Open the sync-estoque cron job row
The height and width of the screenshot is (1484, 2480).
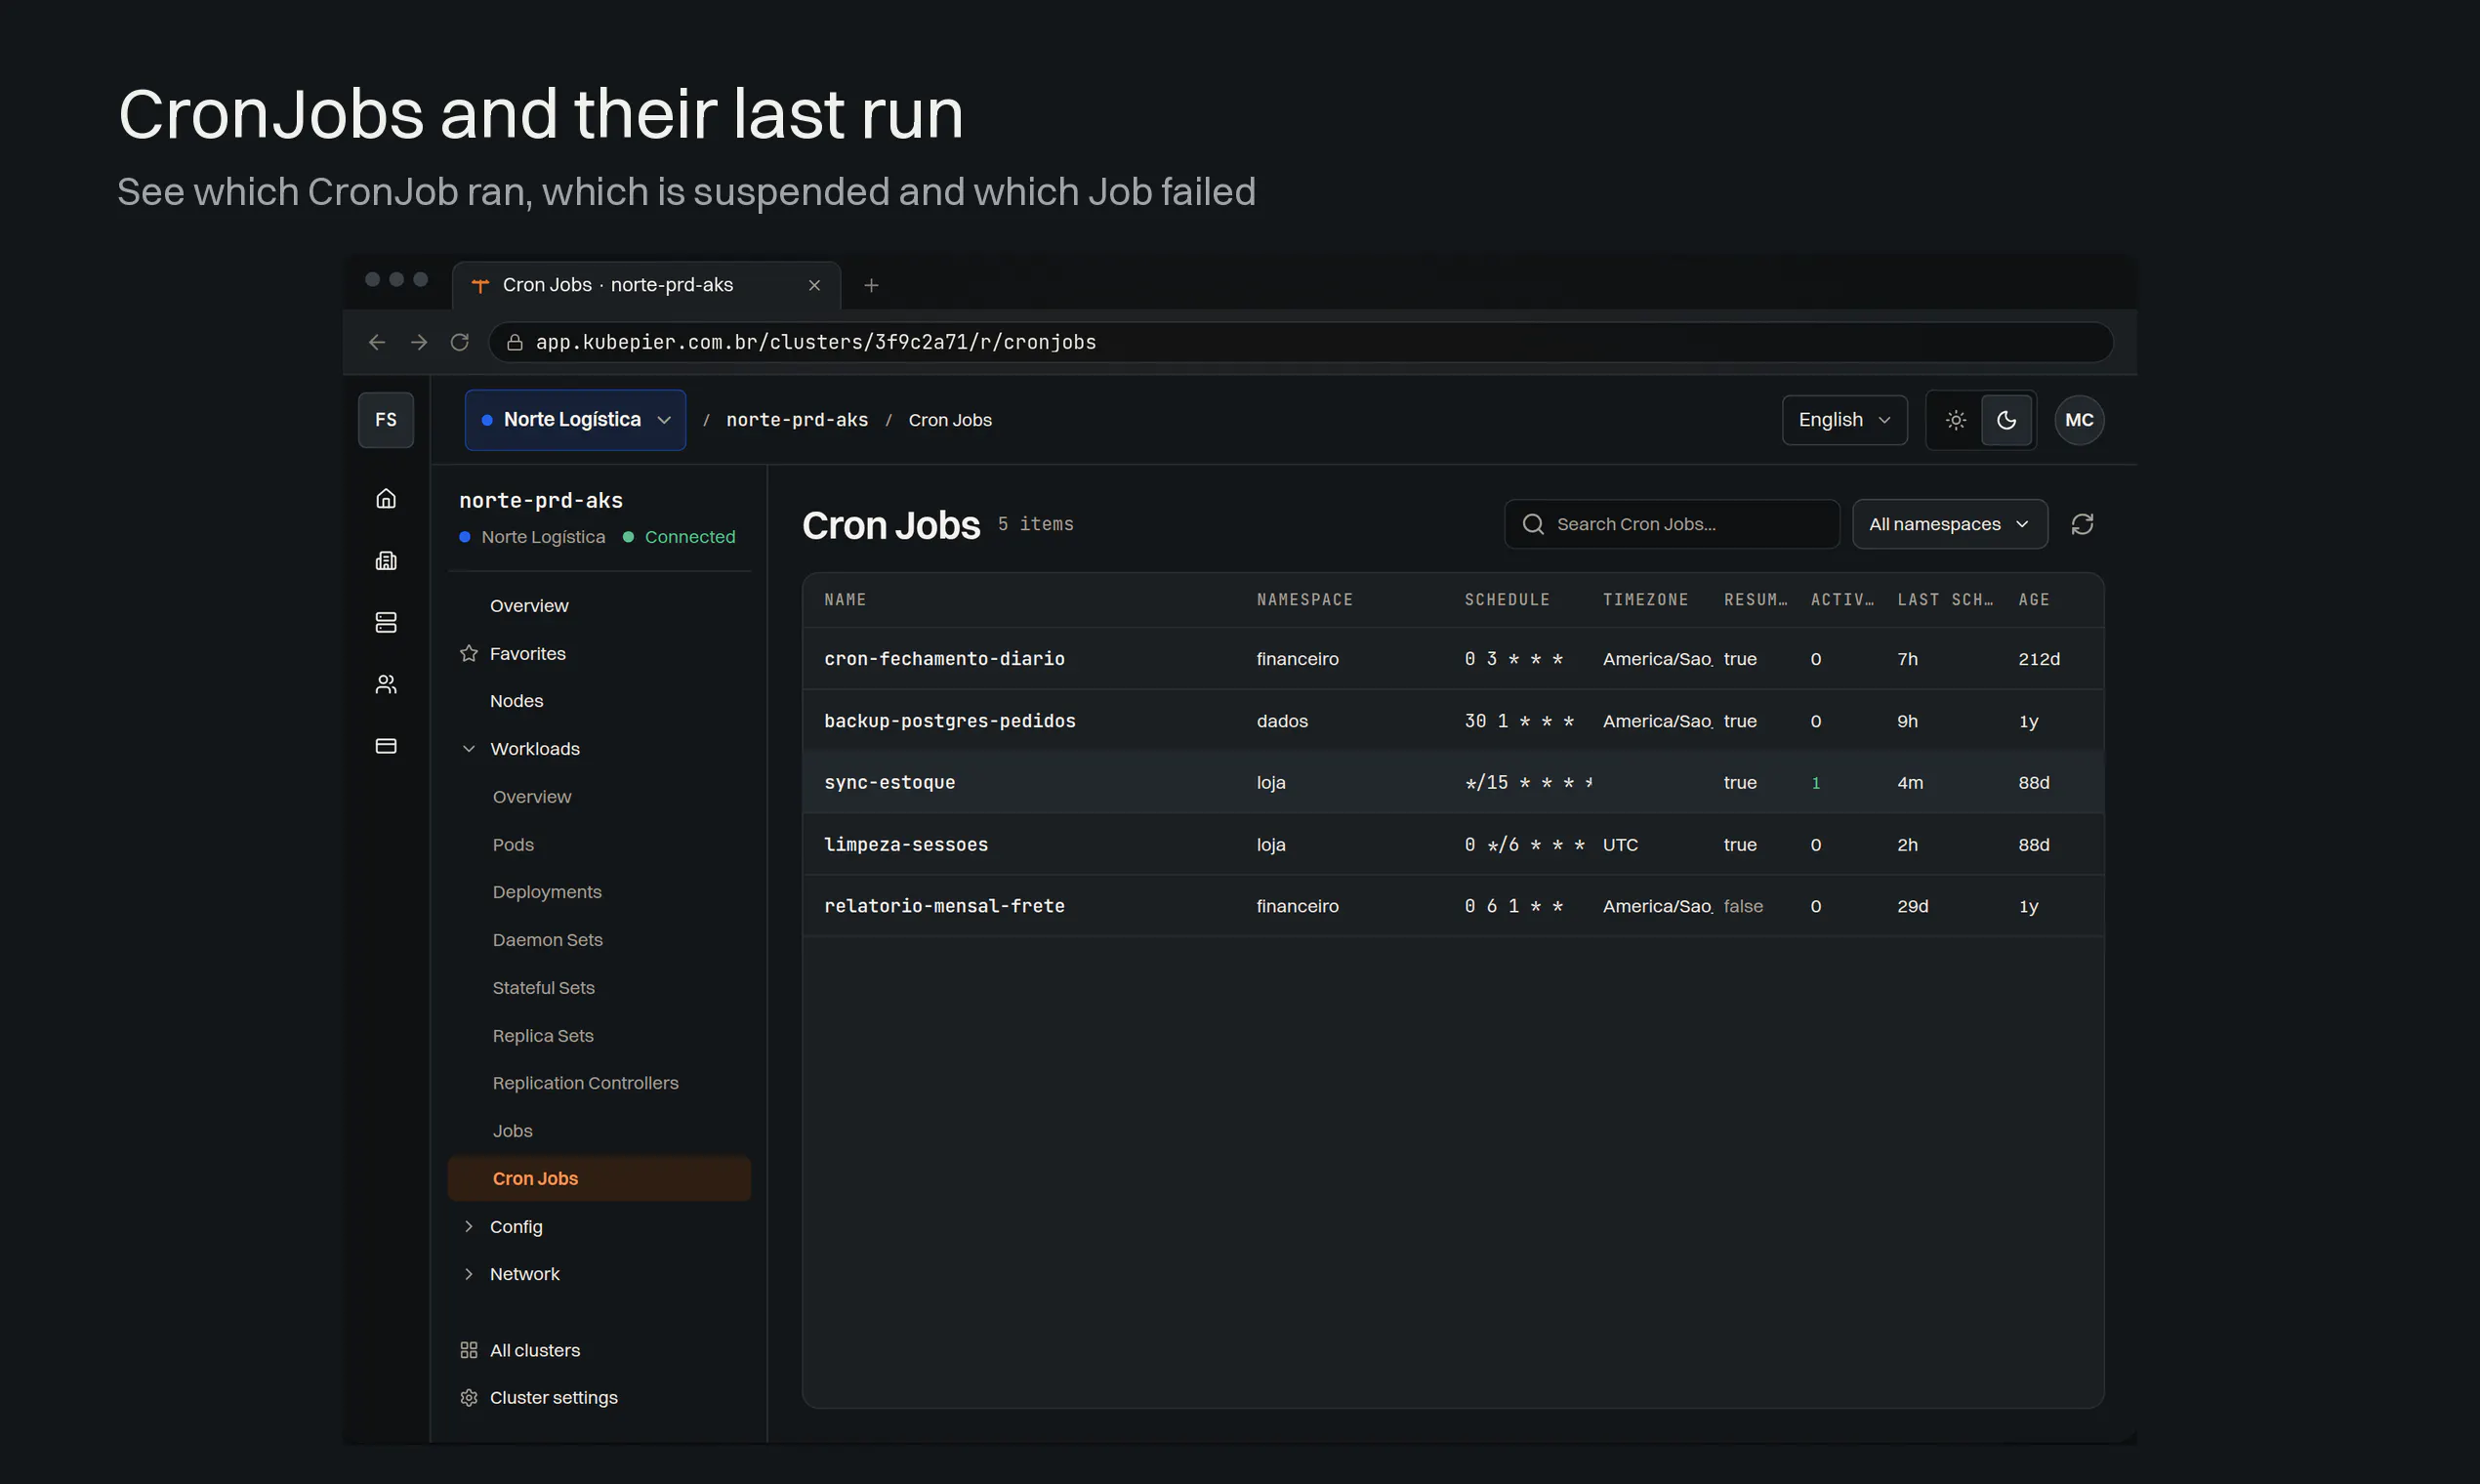point(1453,782)
